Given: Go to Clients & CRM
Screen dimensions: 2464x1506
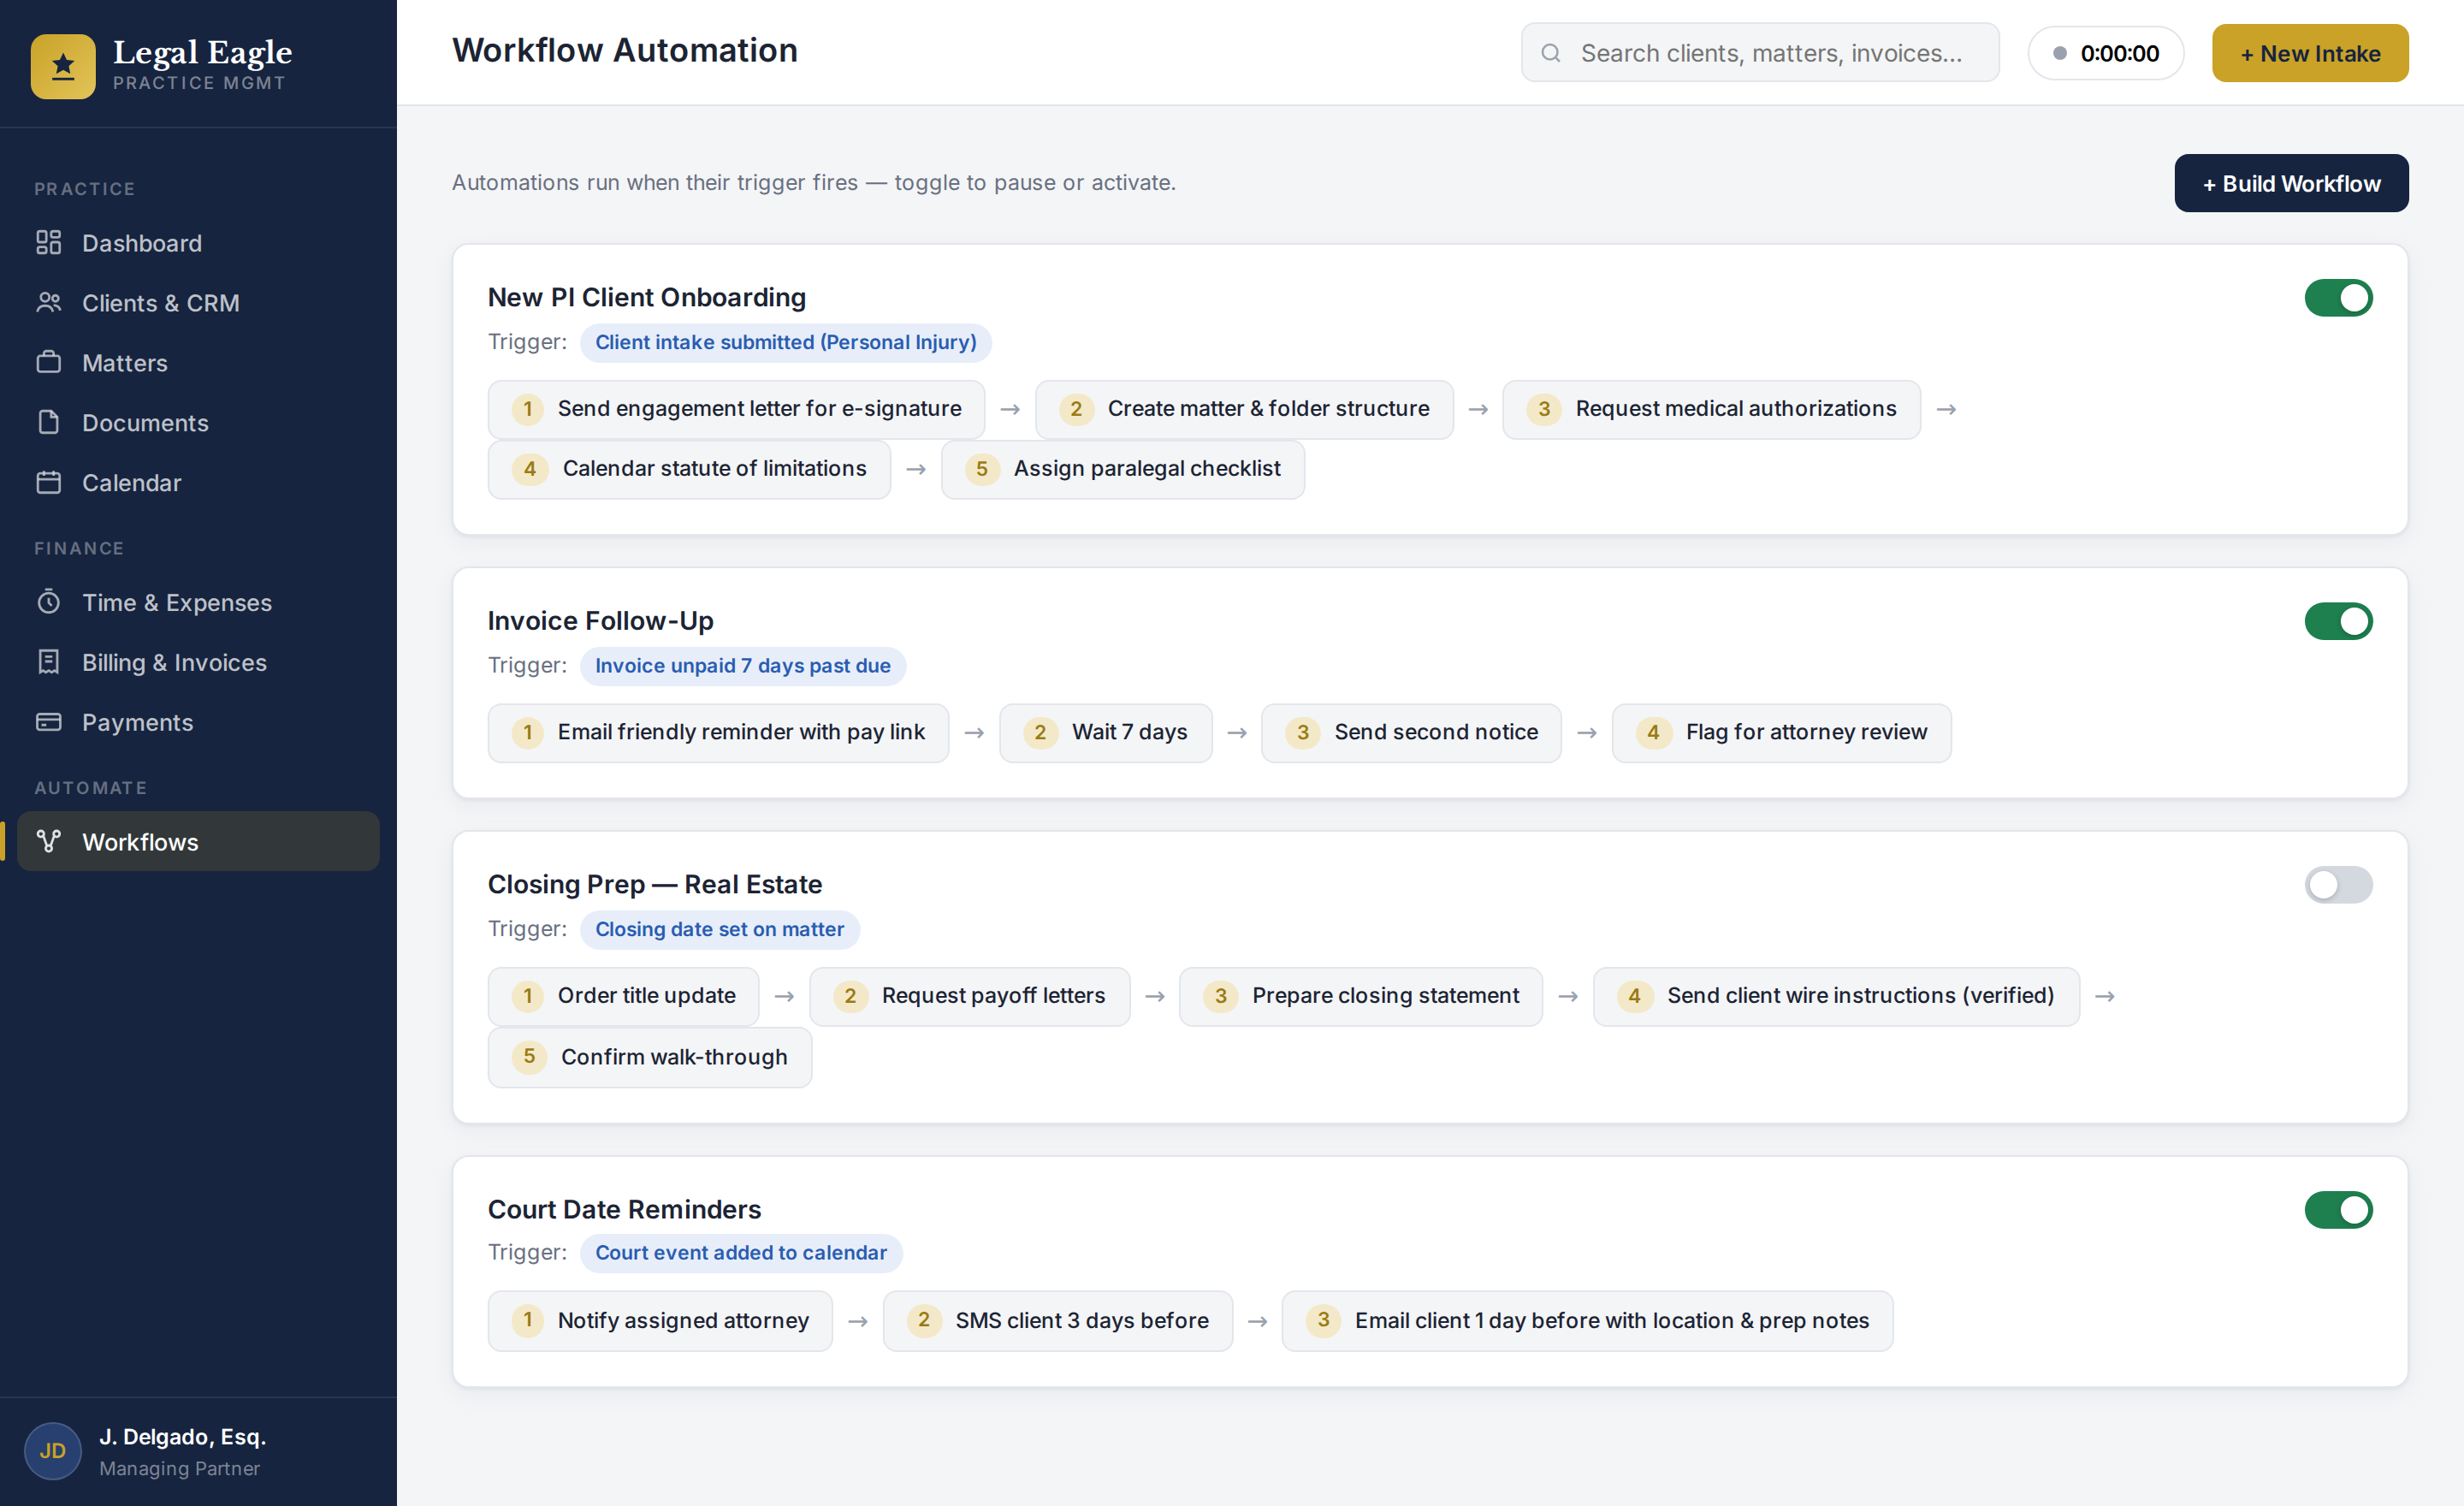Looking at the screenshot, I should tap(198, 303).
